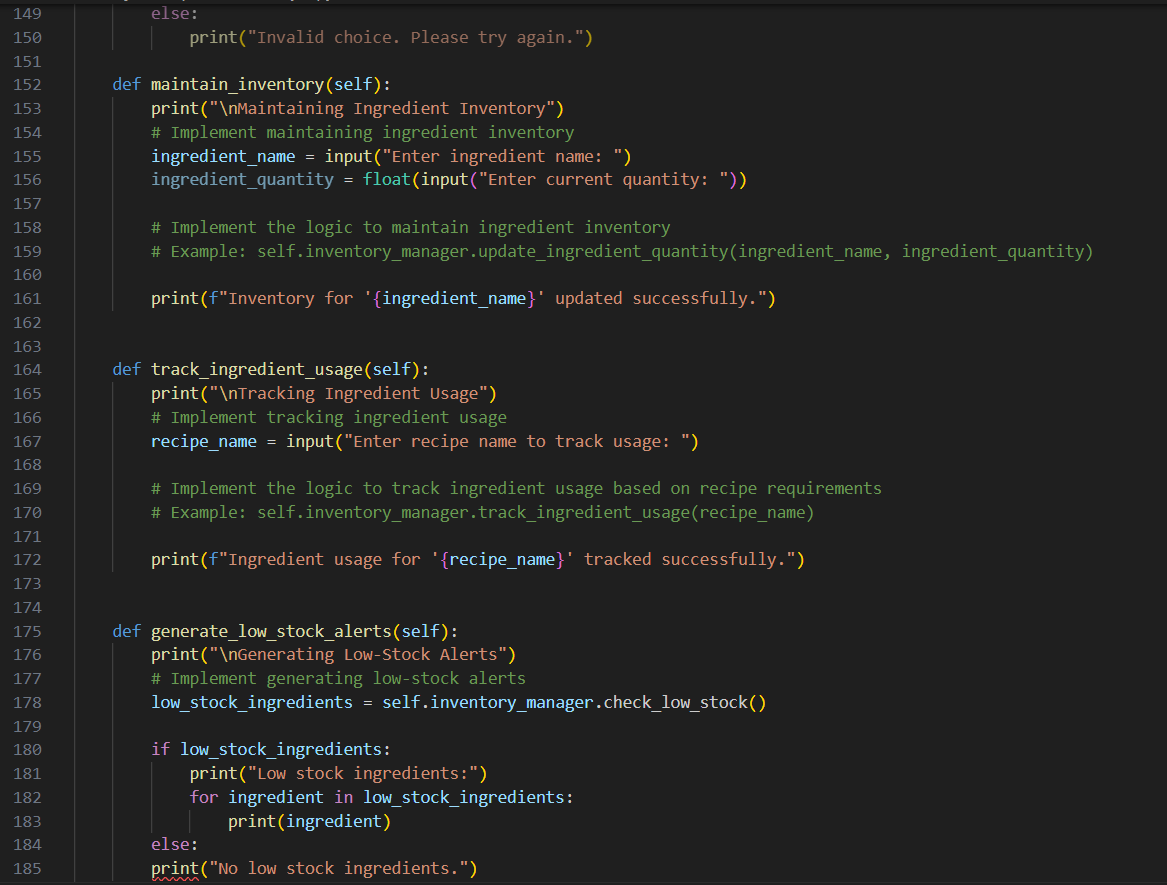
Task: Click the red-underlined print on line 185
Action: tap(175, 869)
